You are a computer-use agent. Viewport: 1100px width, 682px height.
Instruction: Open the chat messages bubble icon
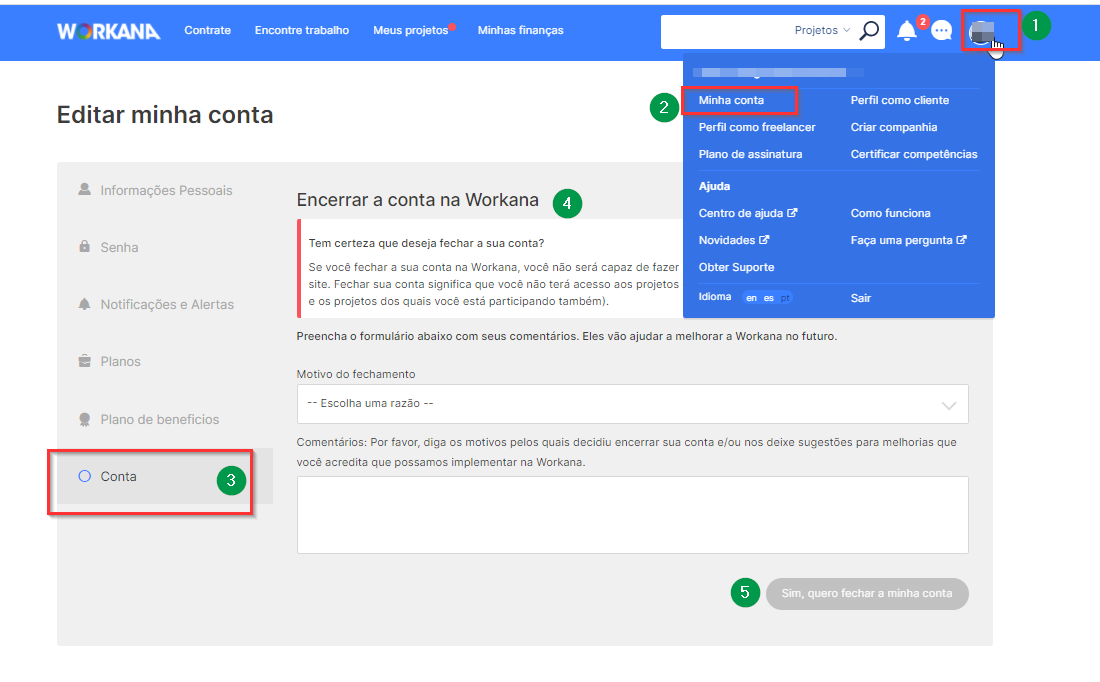[941, 31]
